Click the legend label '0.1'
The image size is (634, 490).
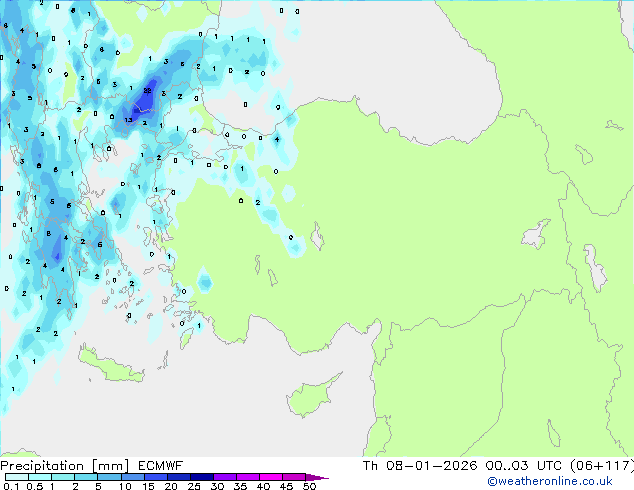click(x=11, y=486)
